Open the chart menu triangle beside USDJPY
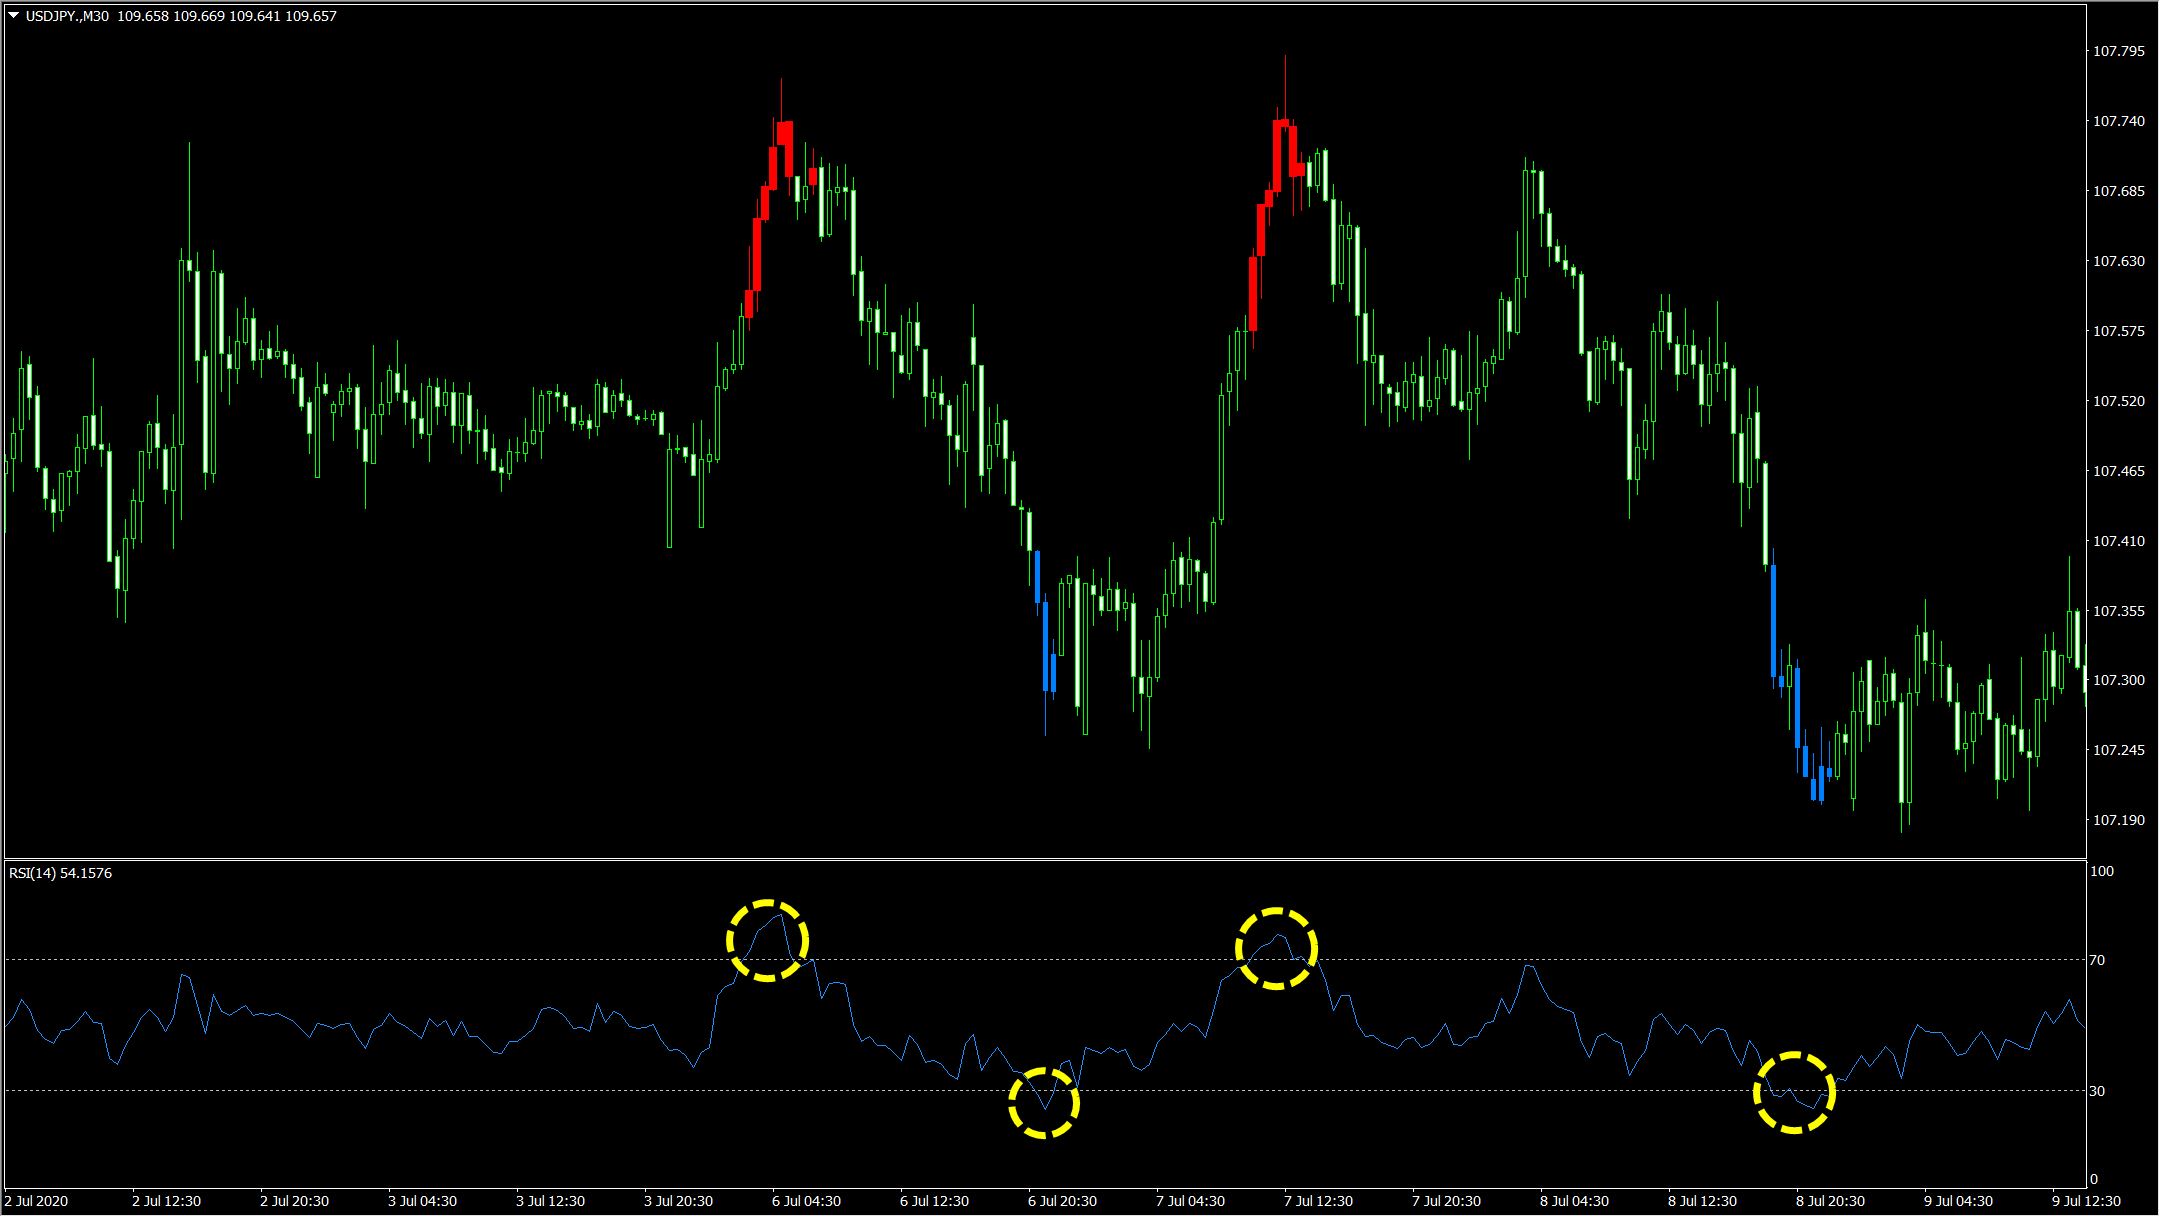 tap(14, 16)
